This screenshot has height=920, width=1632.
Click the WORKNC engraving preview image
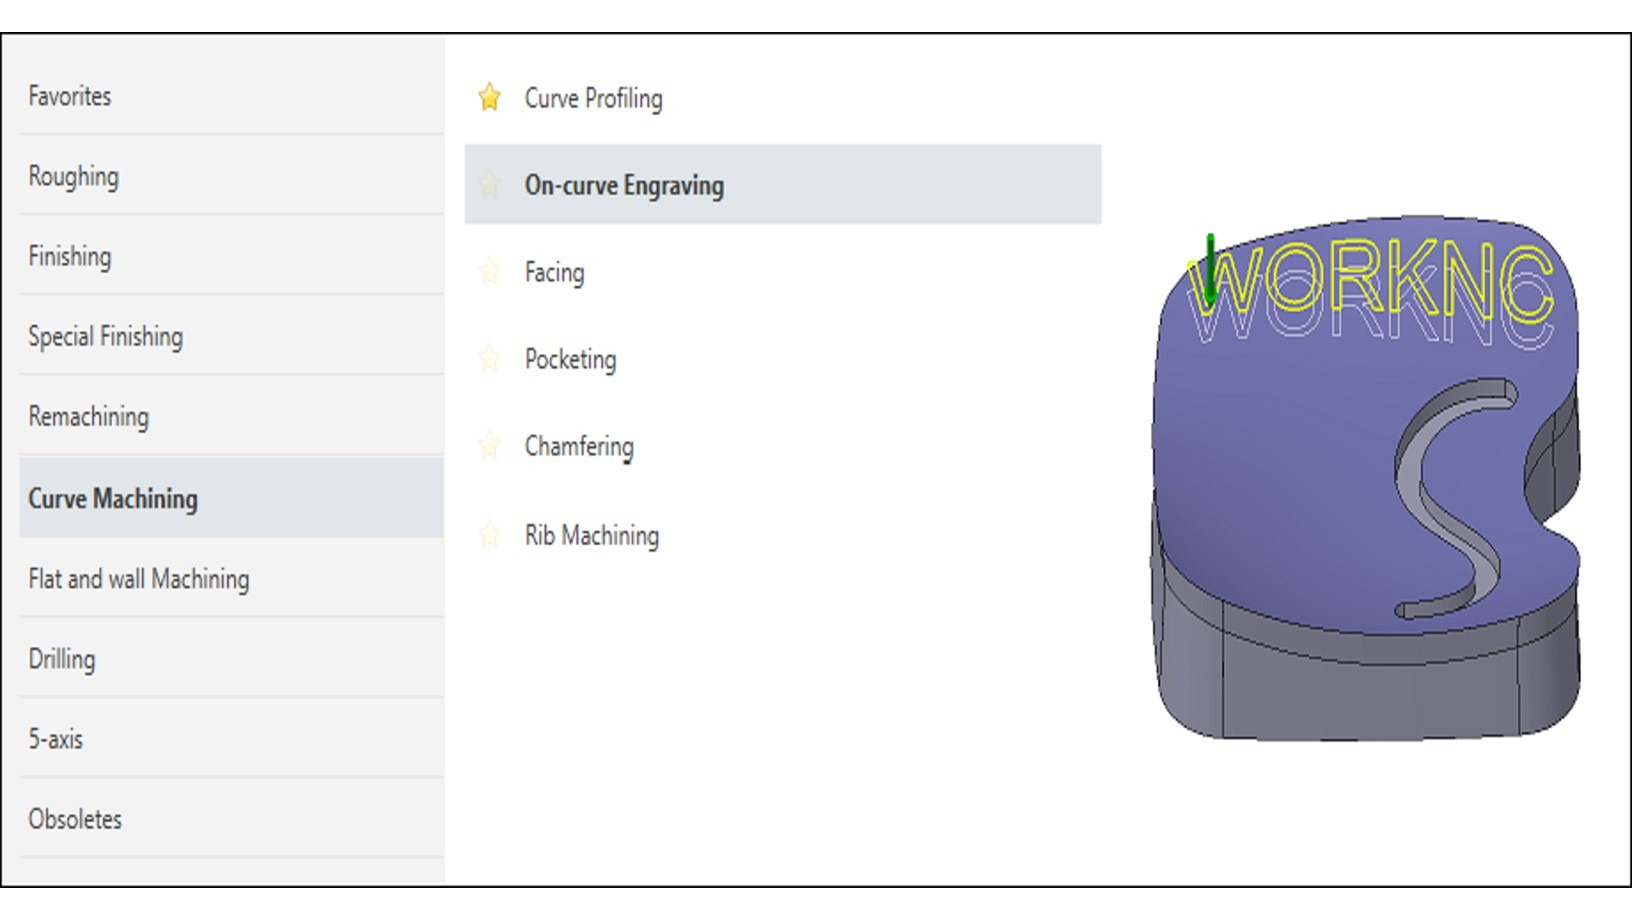coord(1366,478)
